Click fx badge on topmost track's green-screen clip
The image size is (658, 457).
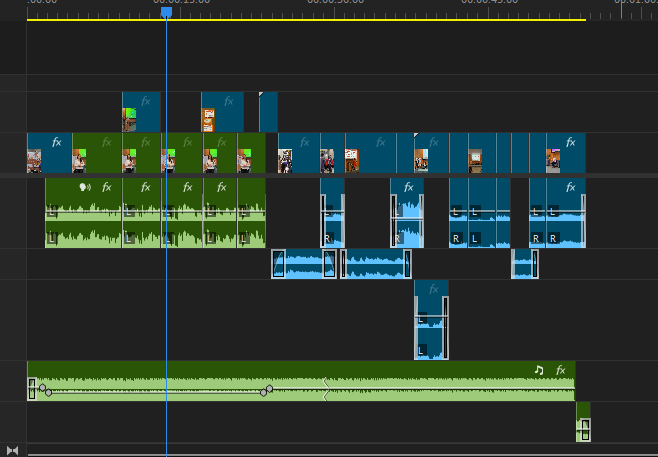click(146, 101)
